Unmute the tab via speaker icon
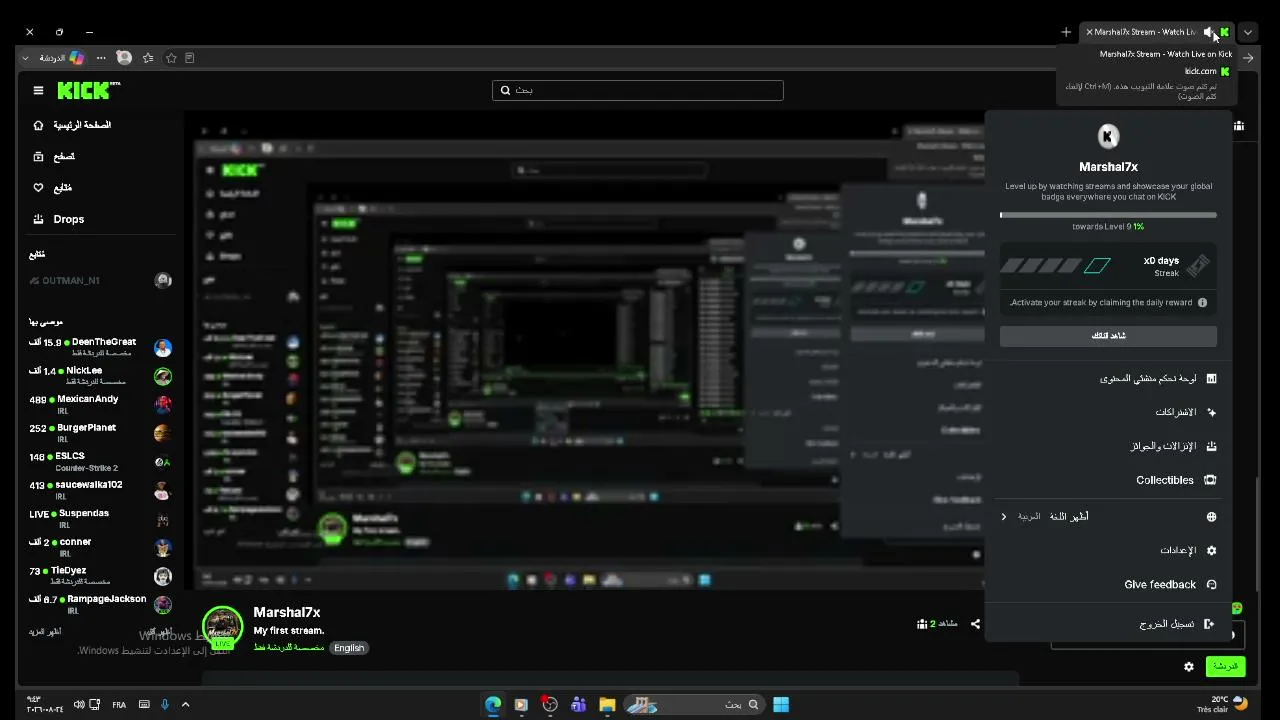This screenshot has width=1280, height=720. pyautogui.click(x=1209, y=32)
